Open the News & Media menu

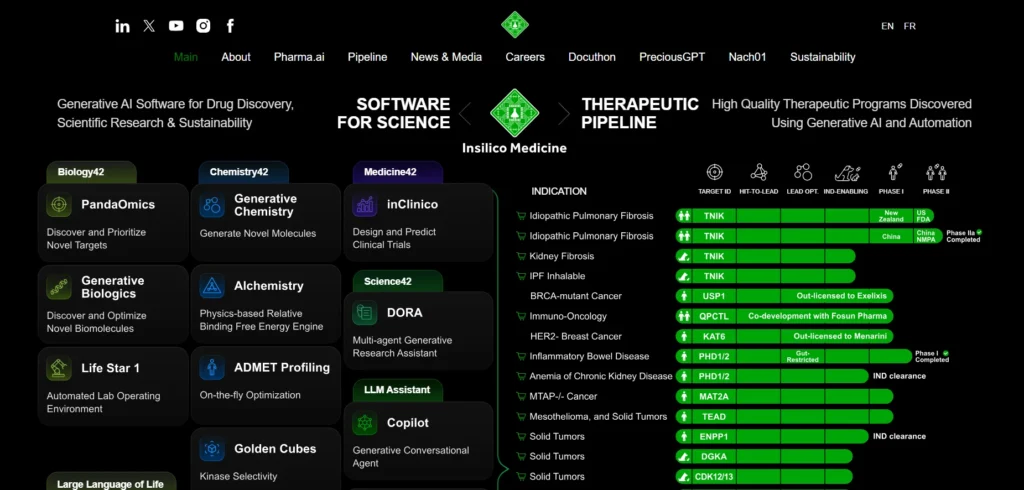tap(446, 57)
